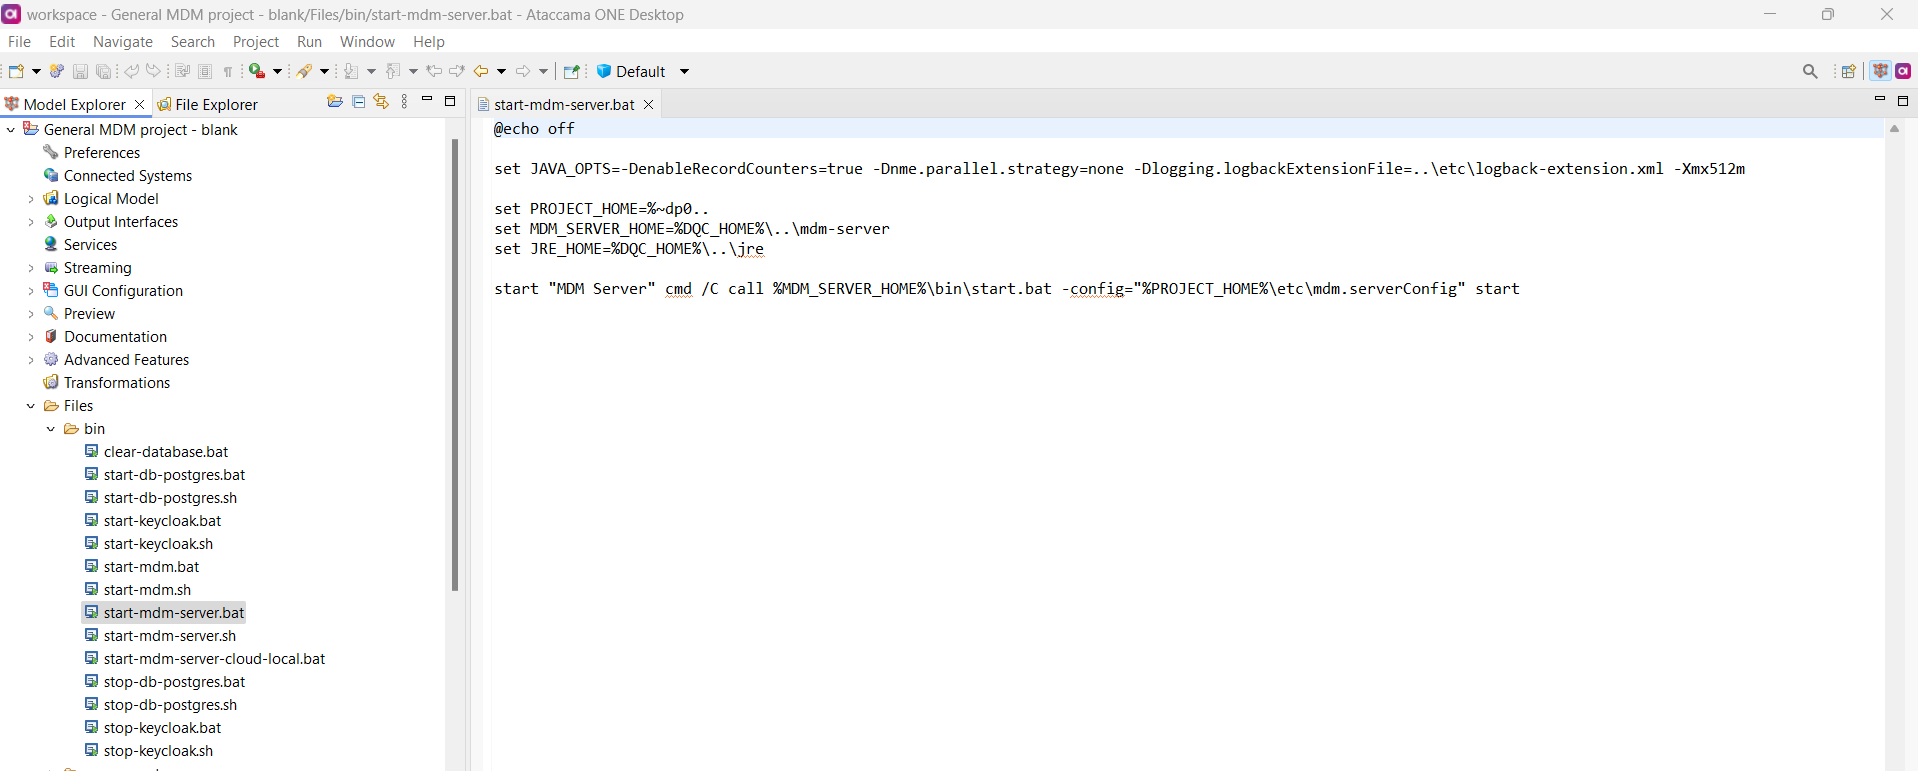The image size is (1918, 771).
Task: Switch to the Ataccama ONE perspective icon
Action: tap(1903, 71)
